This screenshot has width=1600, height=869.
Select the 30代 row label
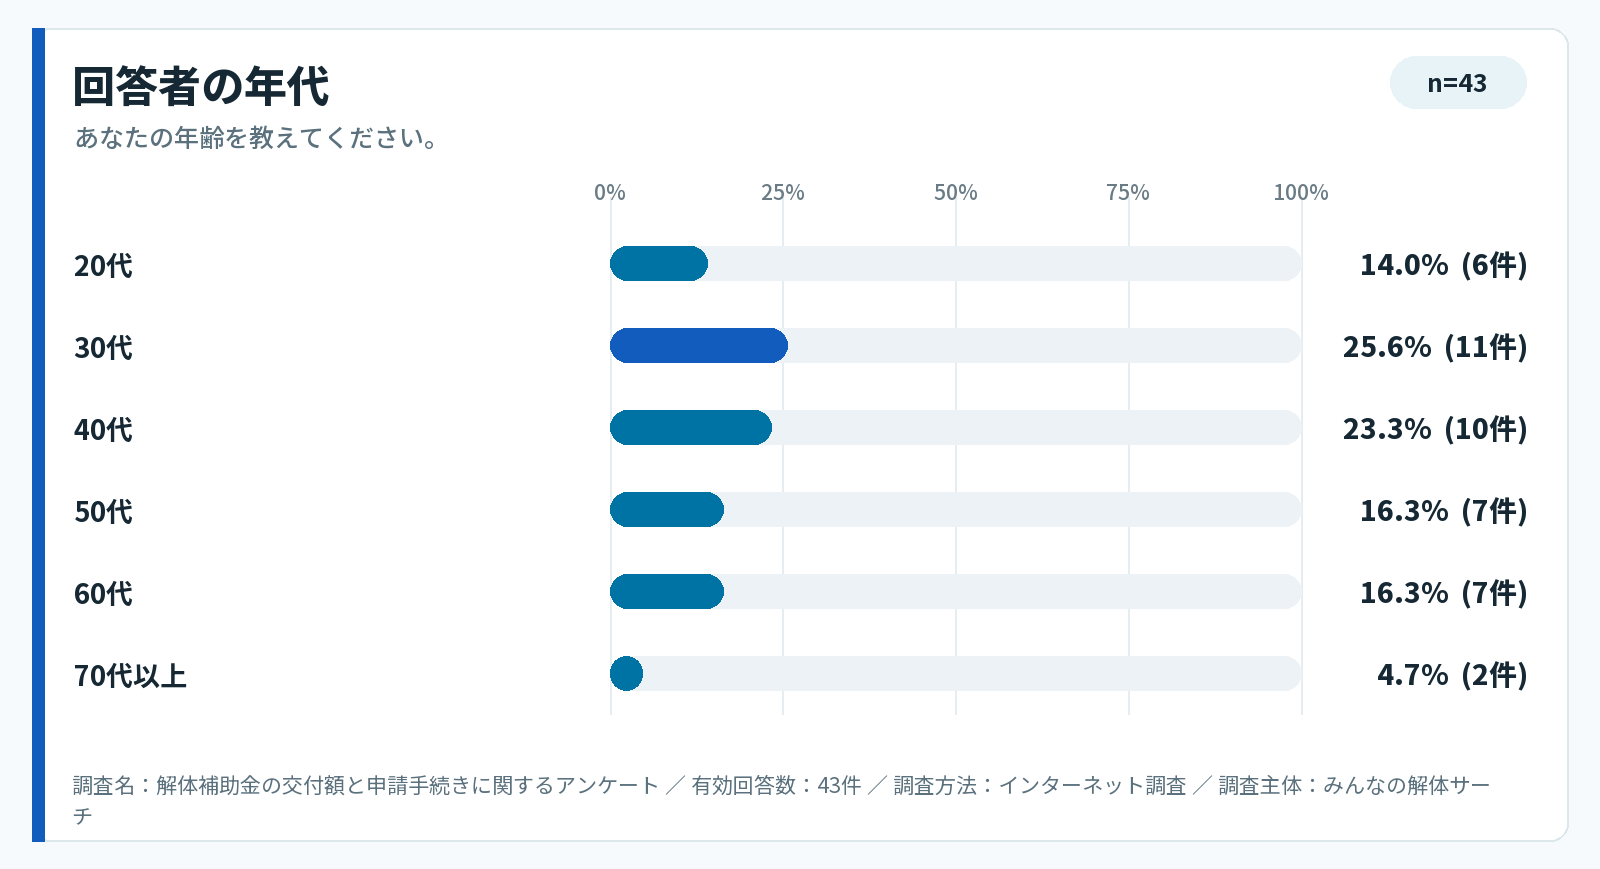[103, 348]
